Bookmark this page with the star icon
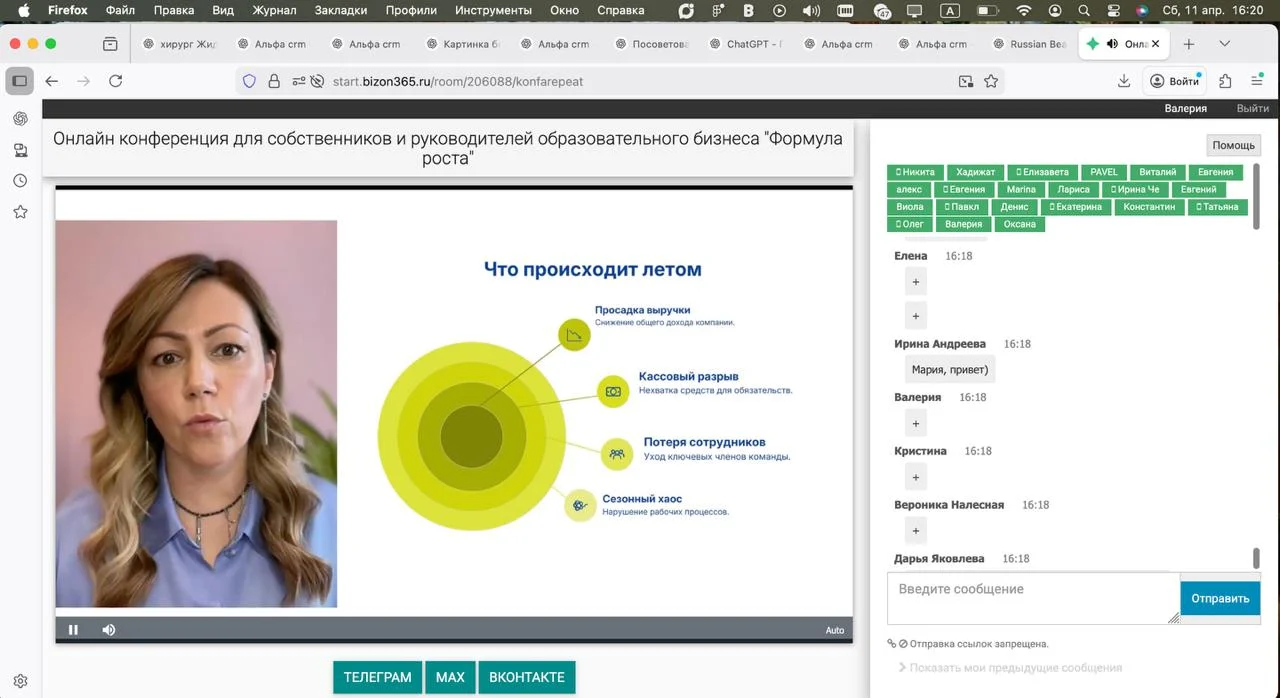Viewport: 1280px width, 698px height. click(991, 81)
